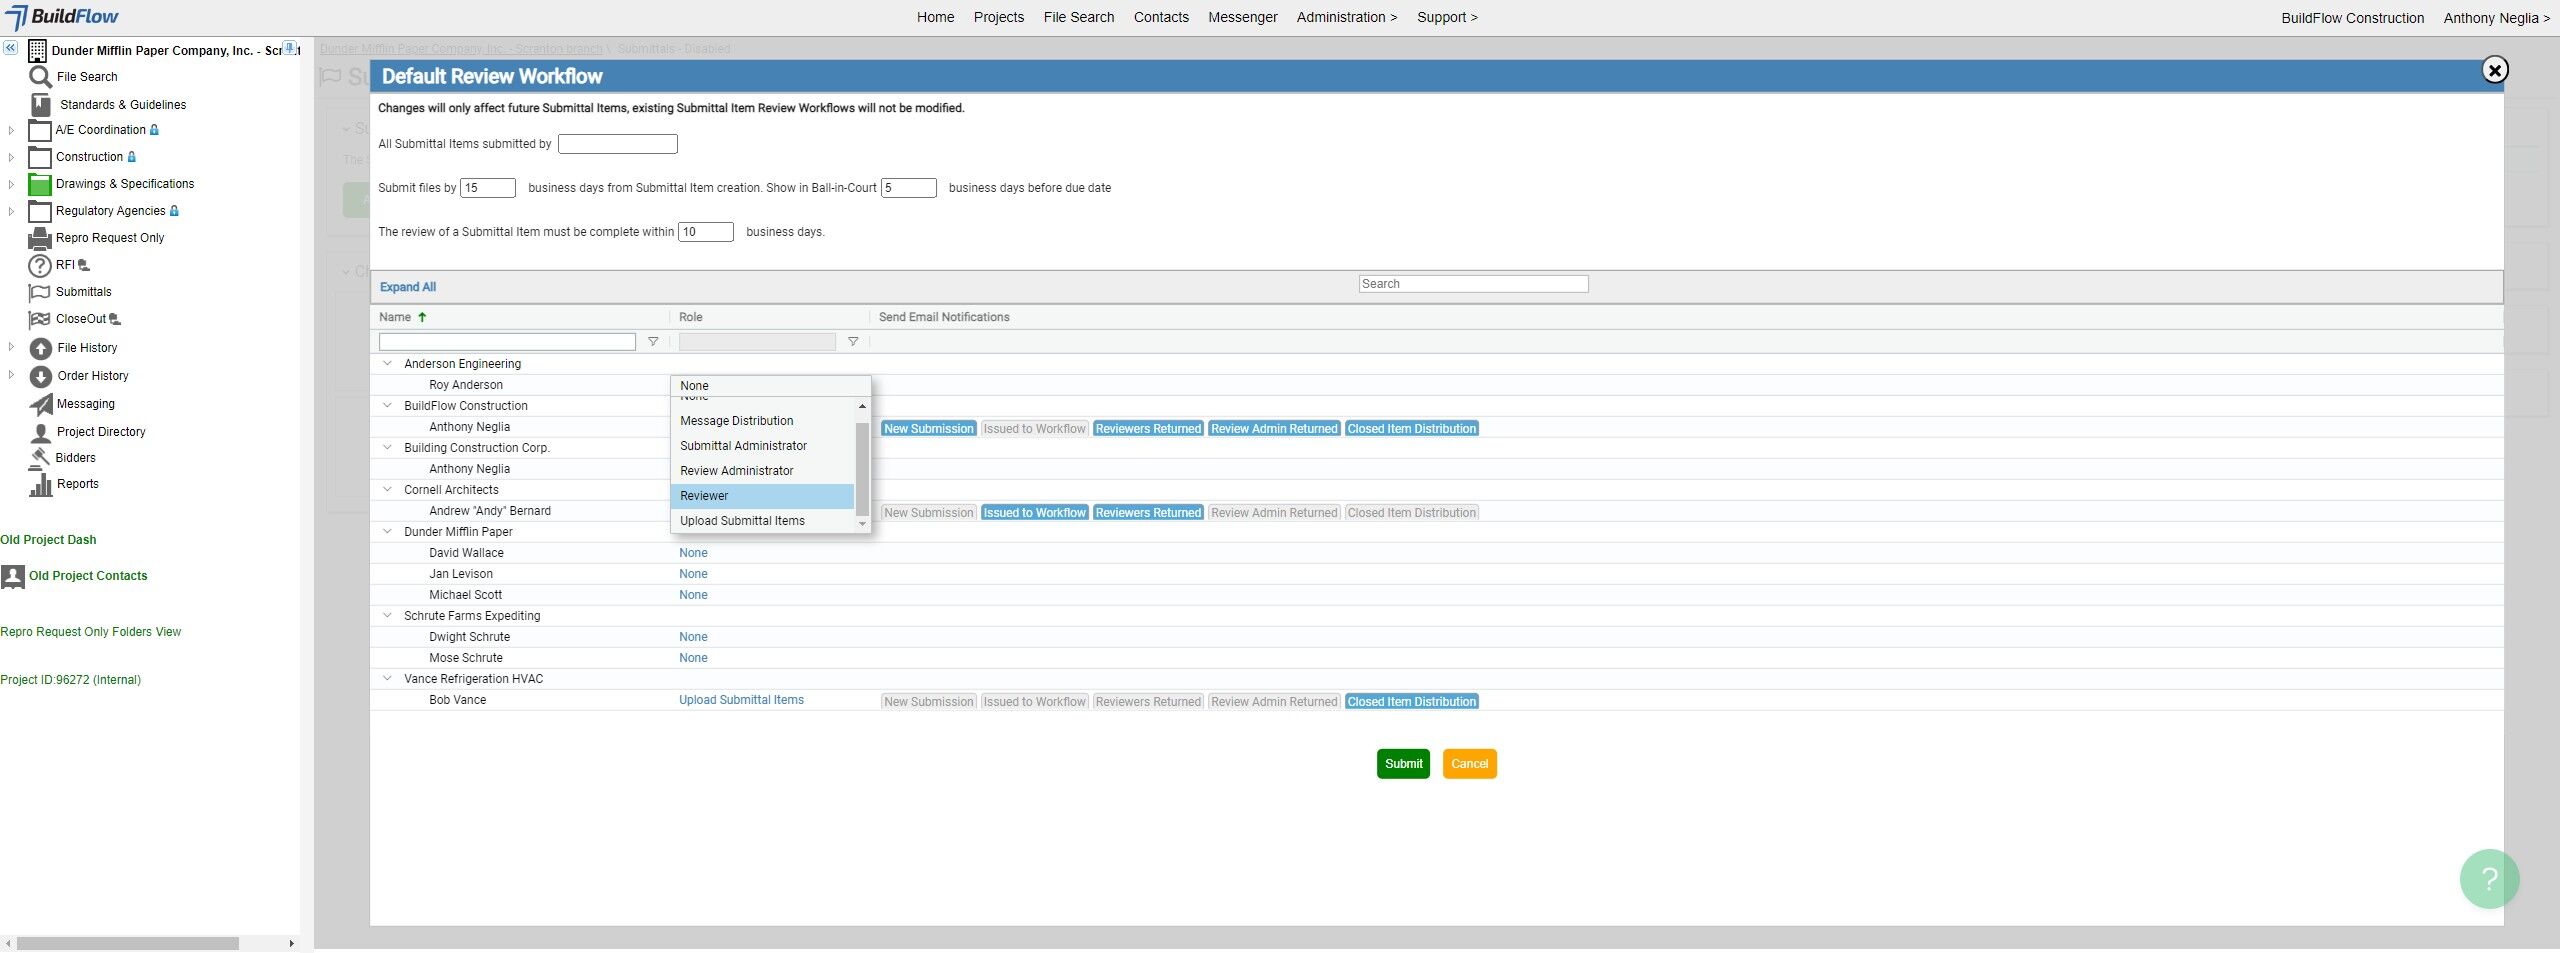2560x953 pixels.
Task: Click the Submit files by days field
Action: 488,188
